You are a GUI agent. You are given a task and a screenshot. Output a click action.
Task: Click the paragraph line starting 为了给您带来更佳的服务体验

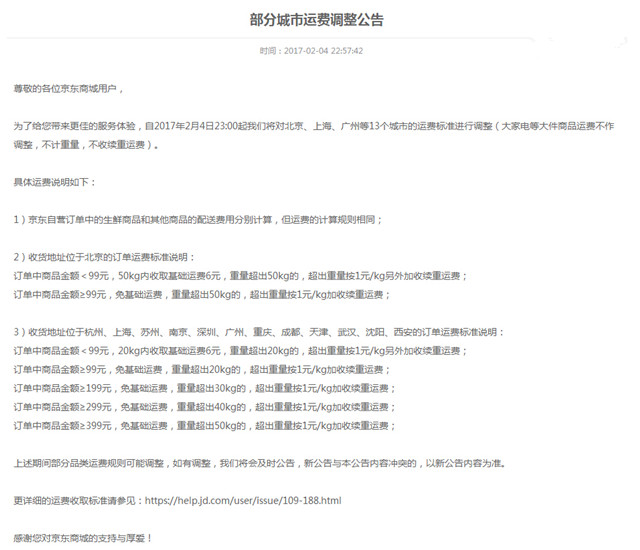pyautogui.click(x=314, y=126)
